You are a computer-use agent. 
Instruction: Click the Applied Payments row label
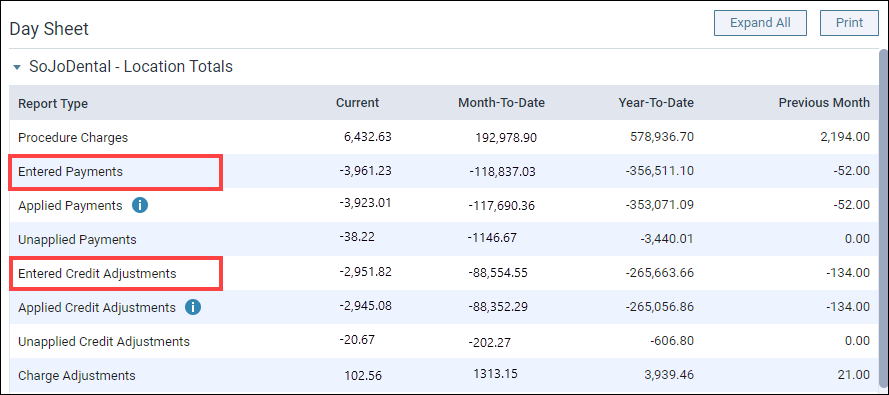coord(70,205)
